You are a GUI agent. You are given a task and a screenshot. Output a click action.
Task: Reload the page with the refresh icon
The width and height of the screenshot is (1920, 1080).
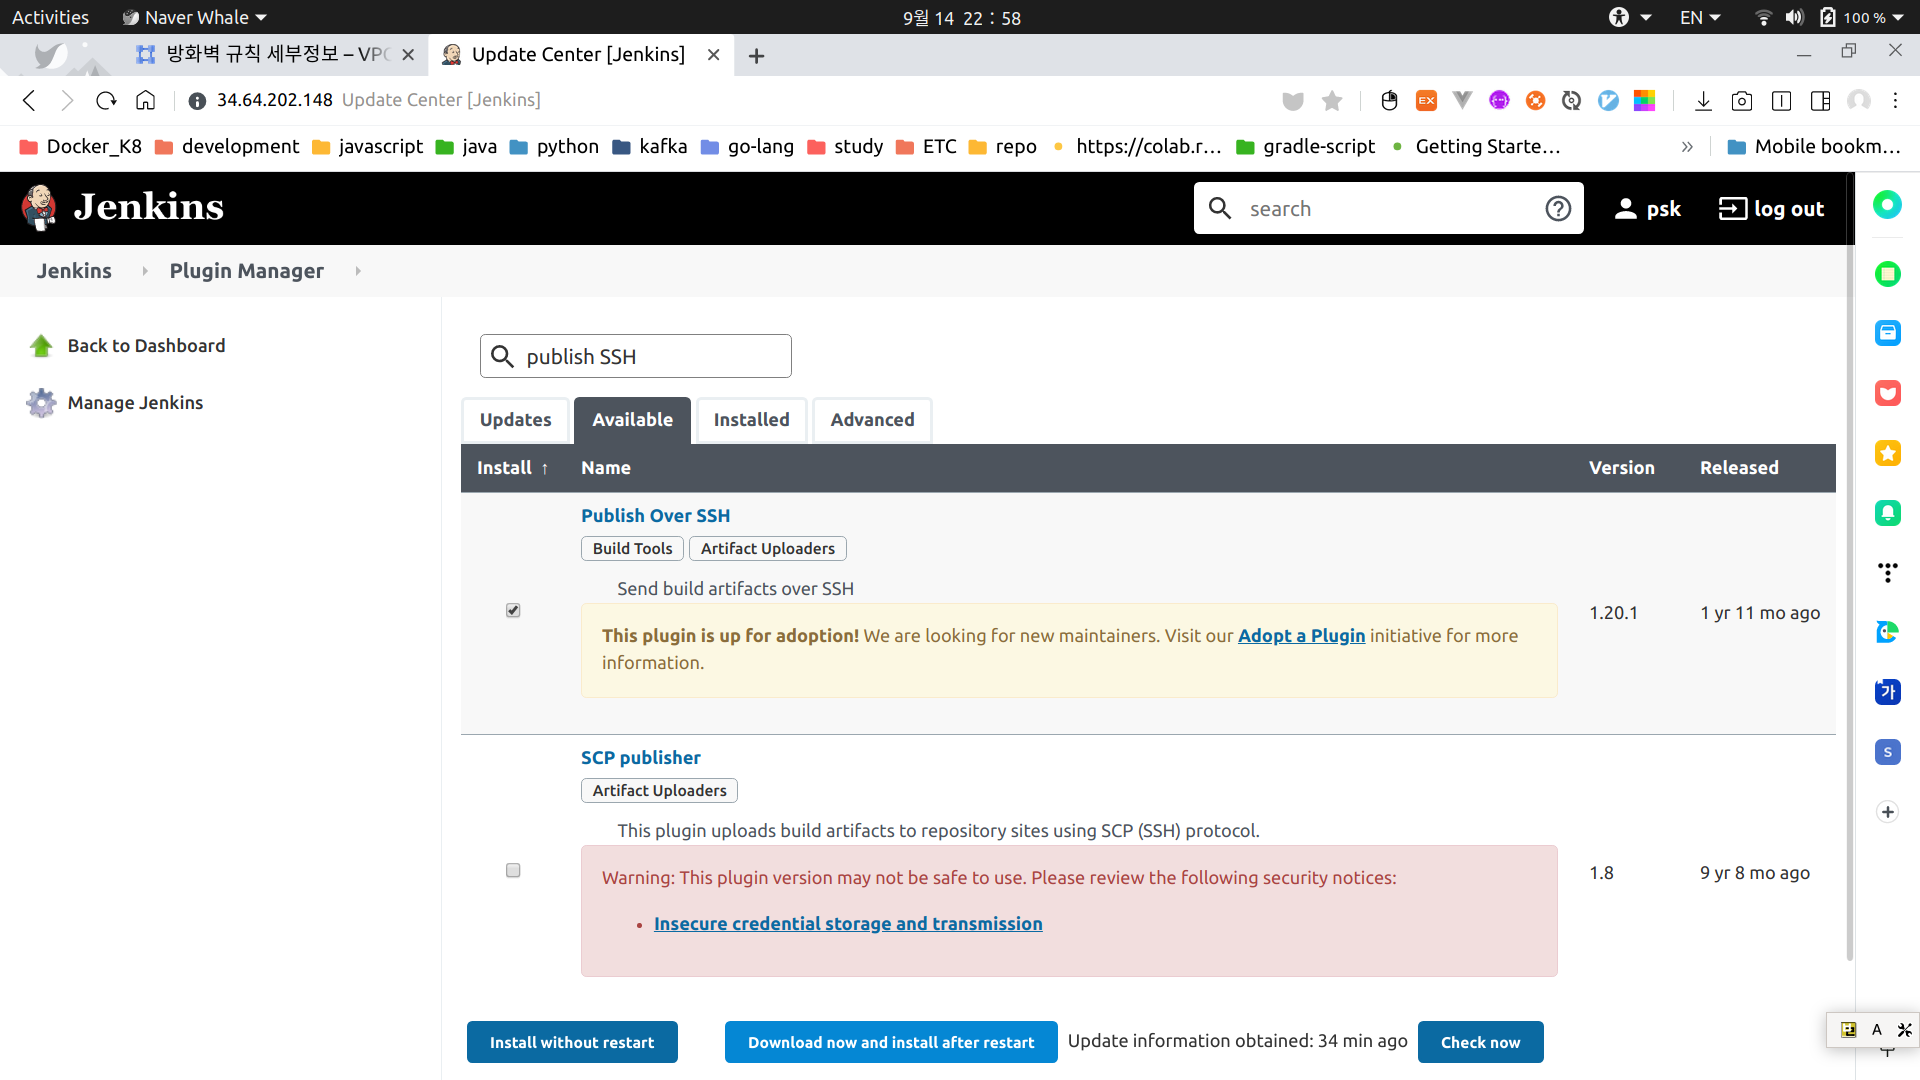coord(106,100)
